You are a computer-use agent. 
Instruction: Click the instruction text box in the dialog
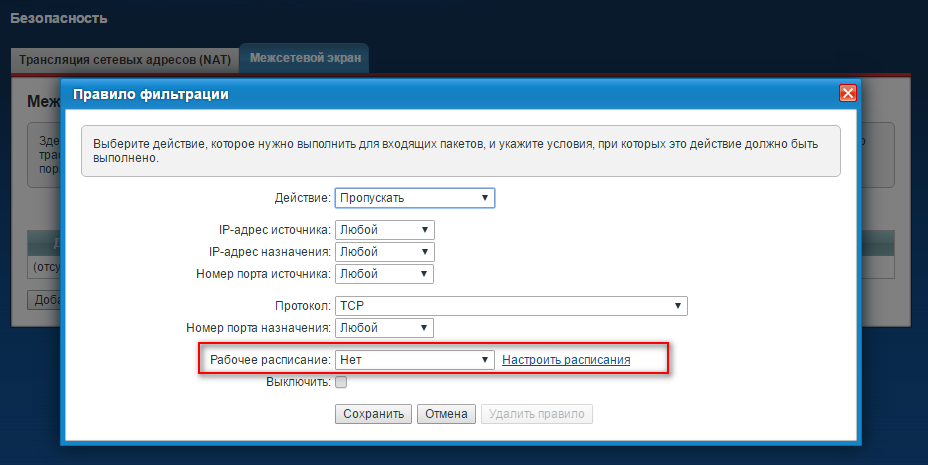click(460, 151)
